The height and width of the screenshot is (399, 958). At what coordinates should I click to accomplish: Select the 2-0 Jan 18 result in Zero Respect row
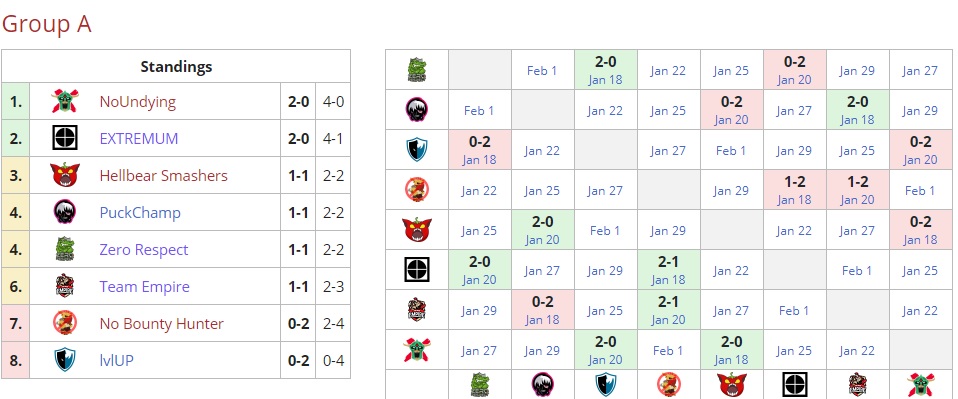(605, 70)
